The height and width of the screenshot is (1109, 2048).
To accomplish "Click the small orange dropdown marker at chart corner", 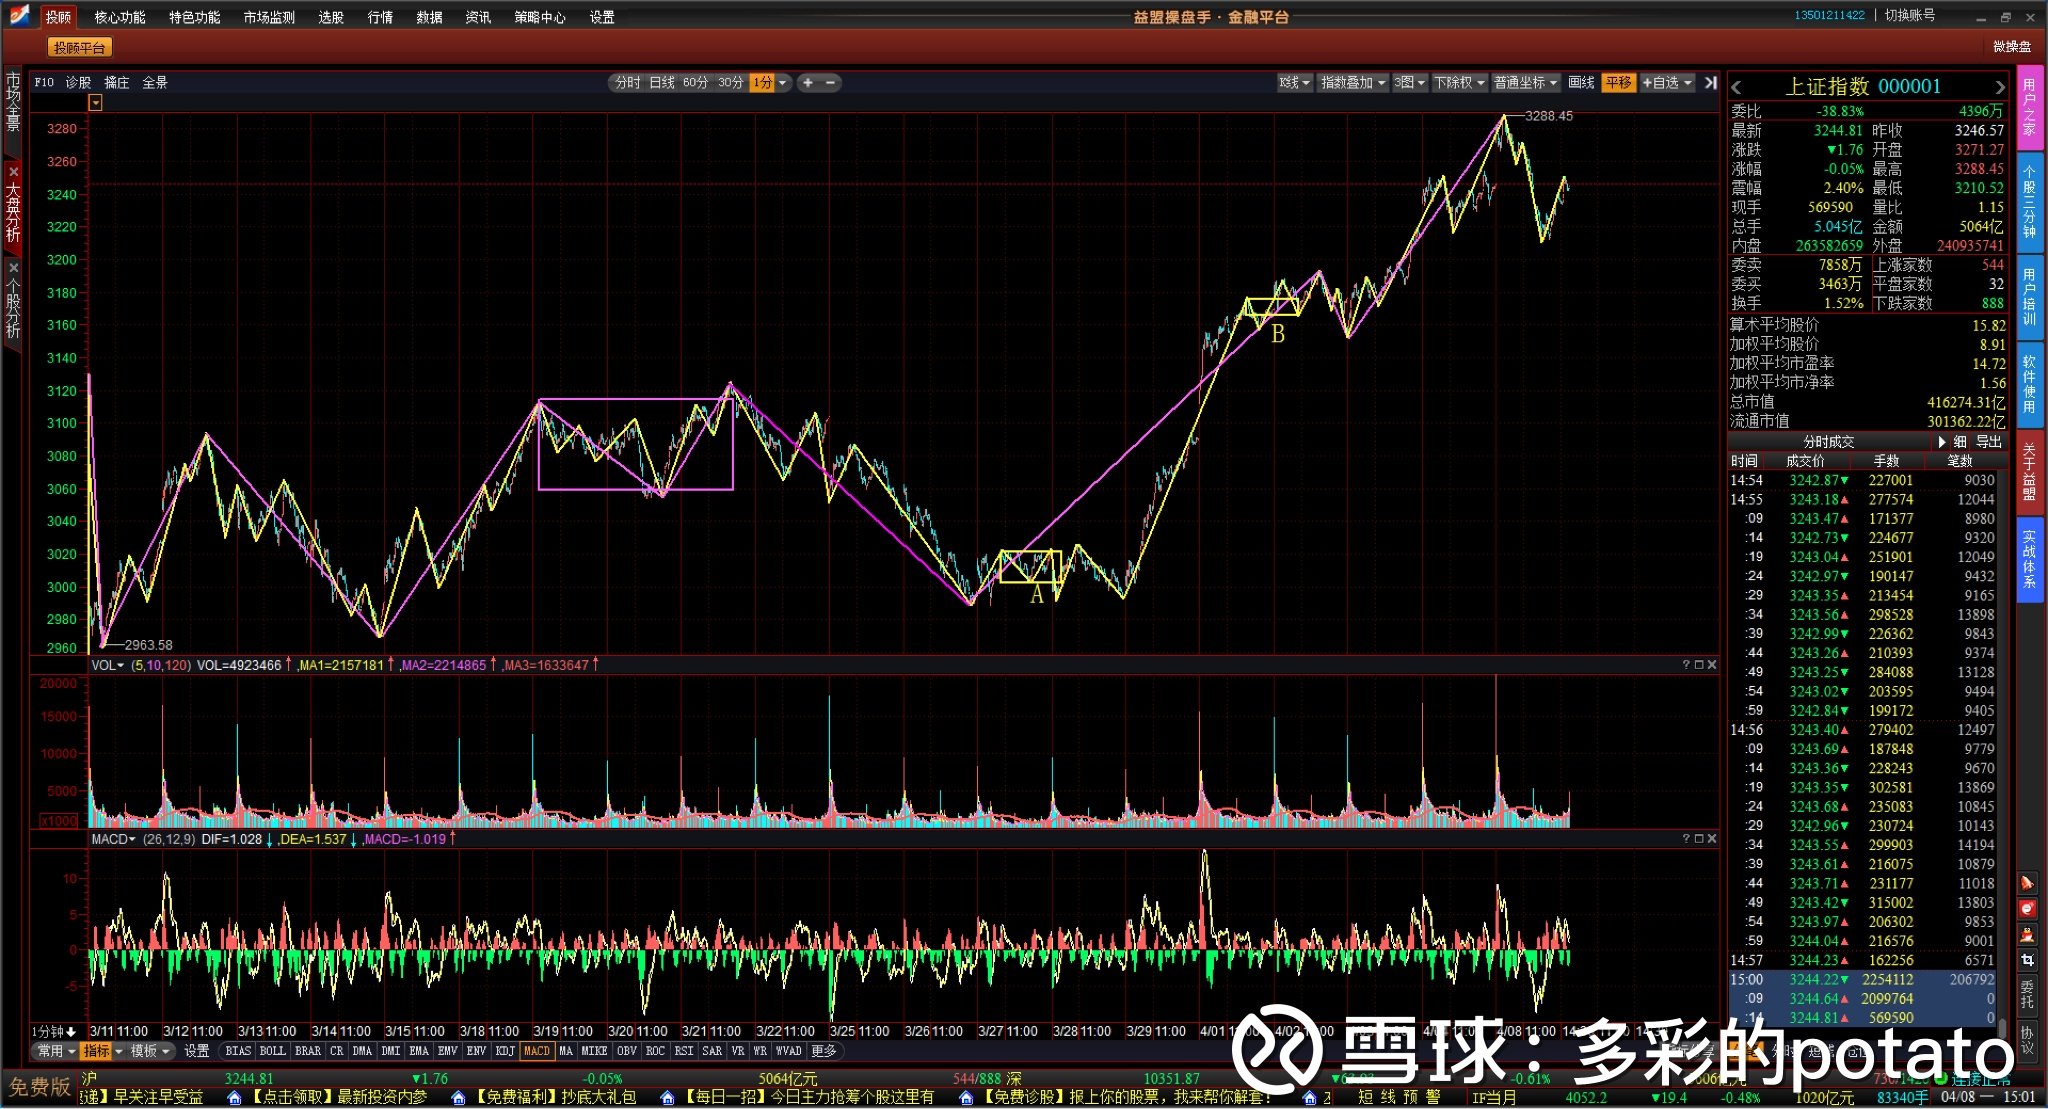I will pos(96,103).
